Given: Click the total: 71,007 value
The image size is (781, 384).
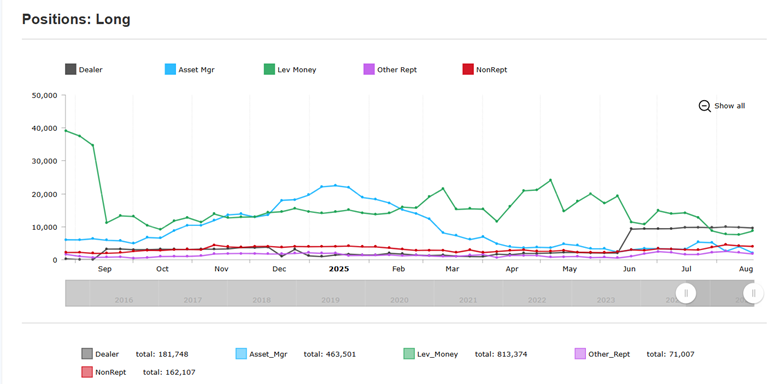Looking at the screenshot, I should pyautogui.click(x=670, y=354).
